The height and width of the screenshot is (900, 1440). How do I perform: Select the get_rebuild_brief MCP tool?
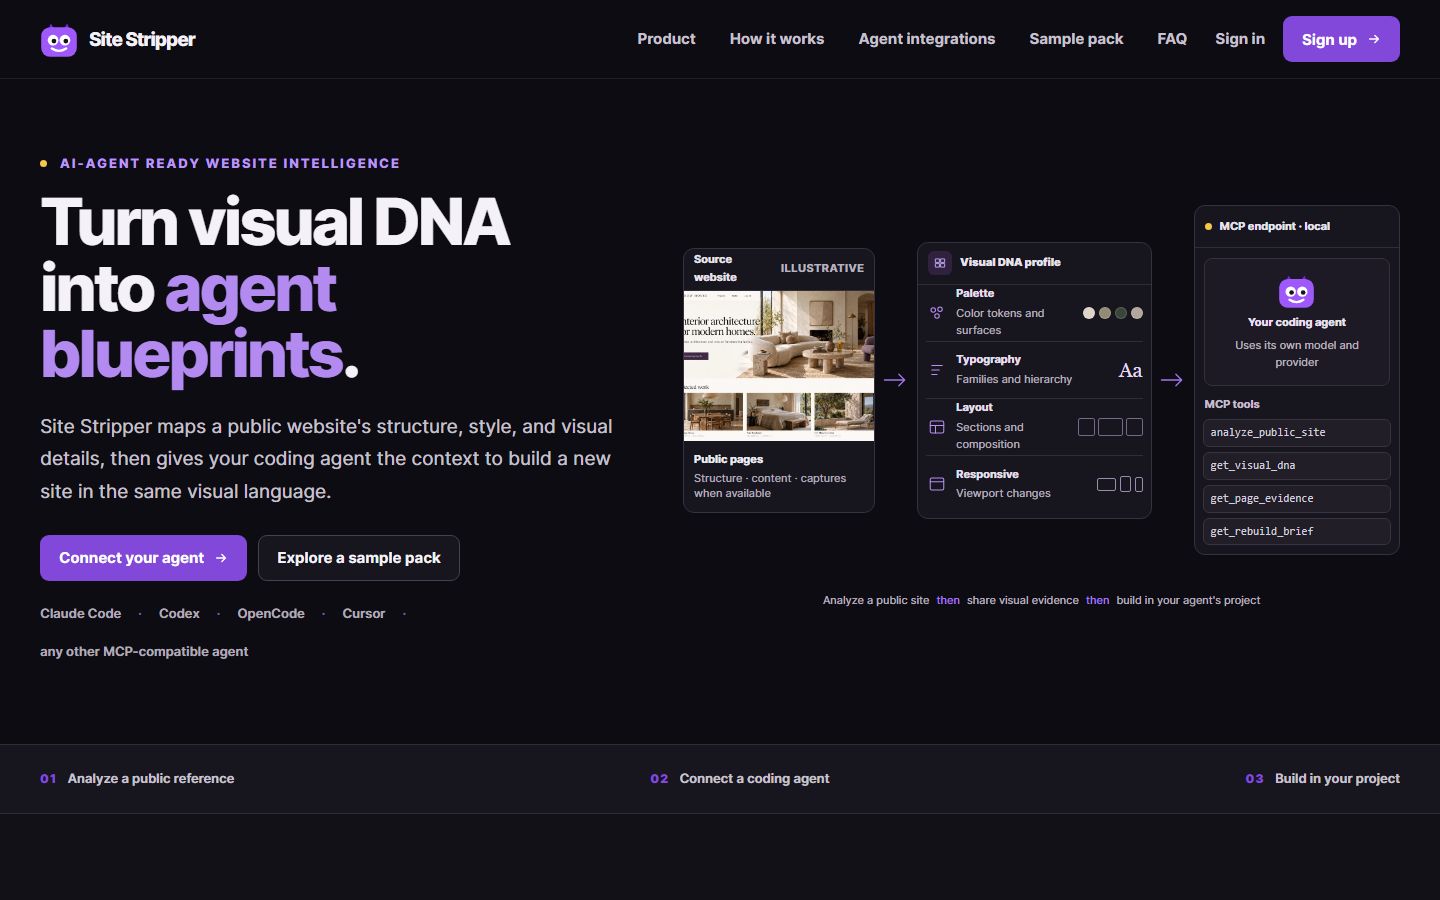click(x=1296, y=532)
